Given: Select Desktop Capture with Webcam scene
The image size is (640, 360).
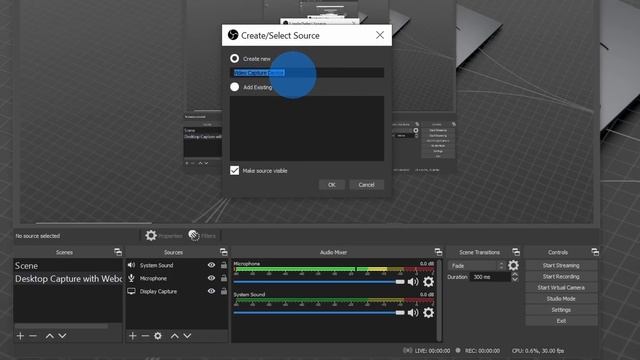Looking at the screenshot, I should (x=68, y=279).
